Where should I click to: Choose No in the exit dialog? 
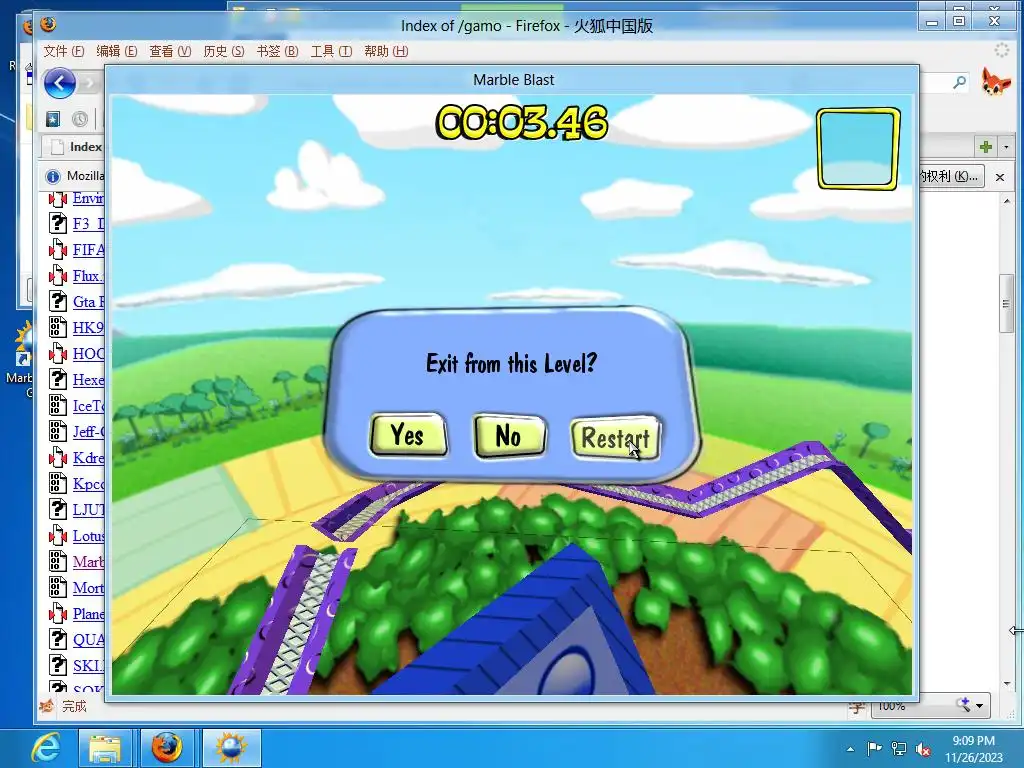(509, 435)
